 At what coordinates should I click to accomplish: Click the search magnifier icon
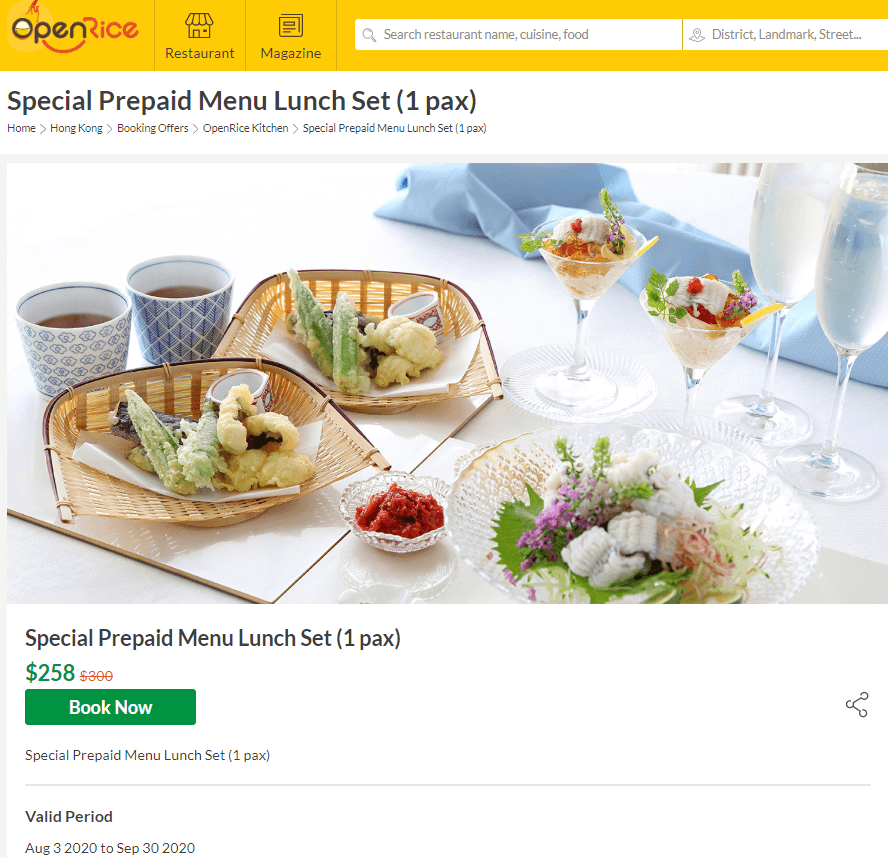[369, 35]
